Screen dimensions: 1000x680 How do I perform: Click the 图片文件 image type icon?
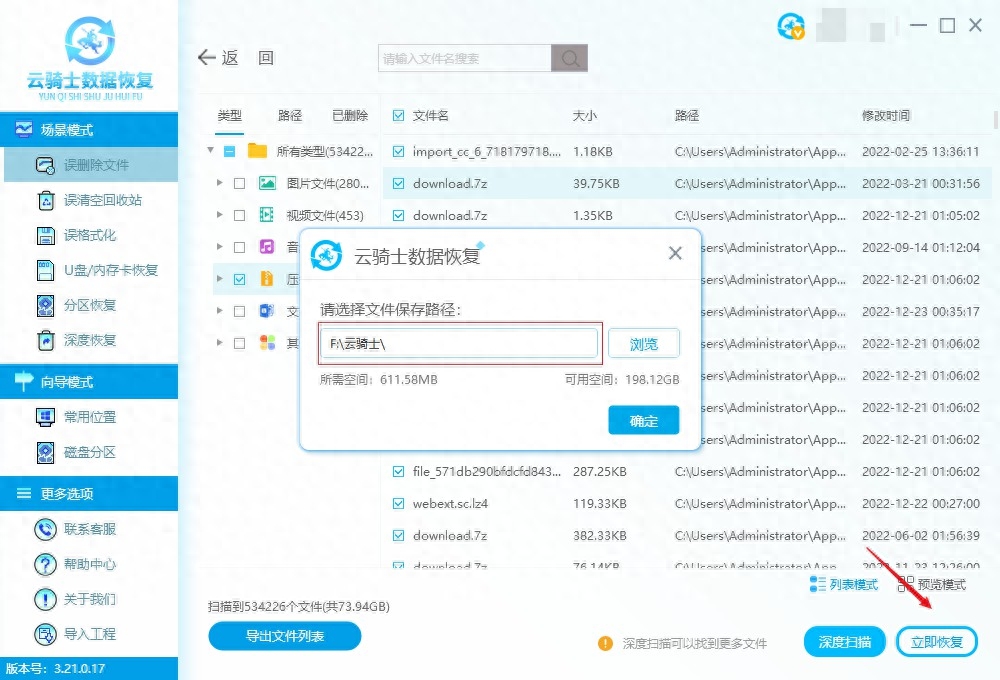[x=267, y=184]
